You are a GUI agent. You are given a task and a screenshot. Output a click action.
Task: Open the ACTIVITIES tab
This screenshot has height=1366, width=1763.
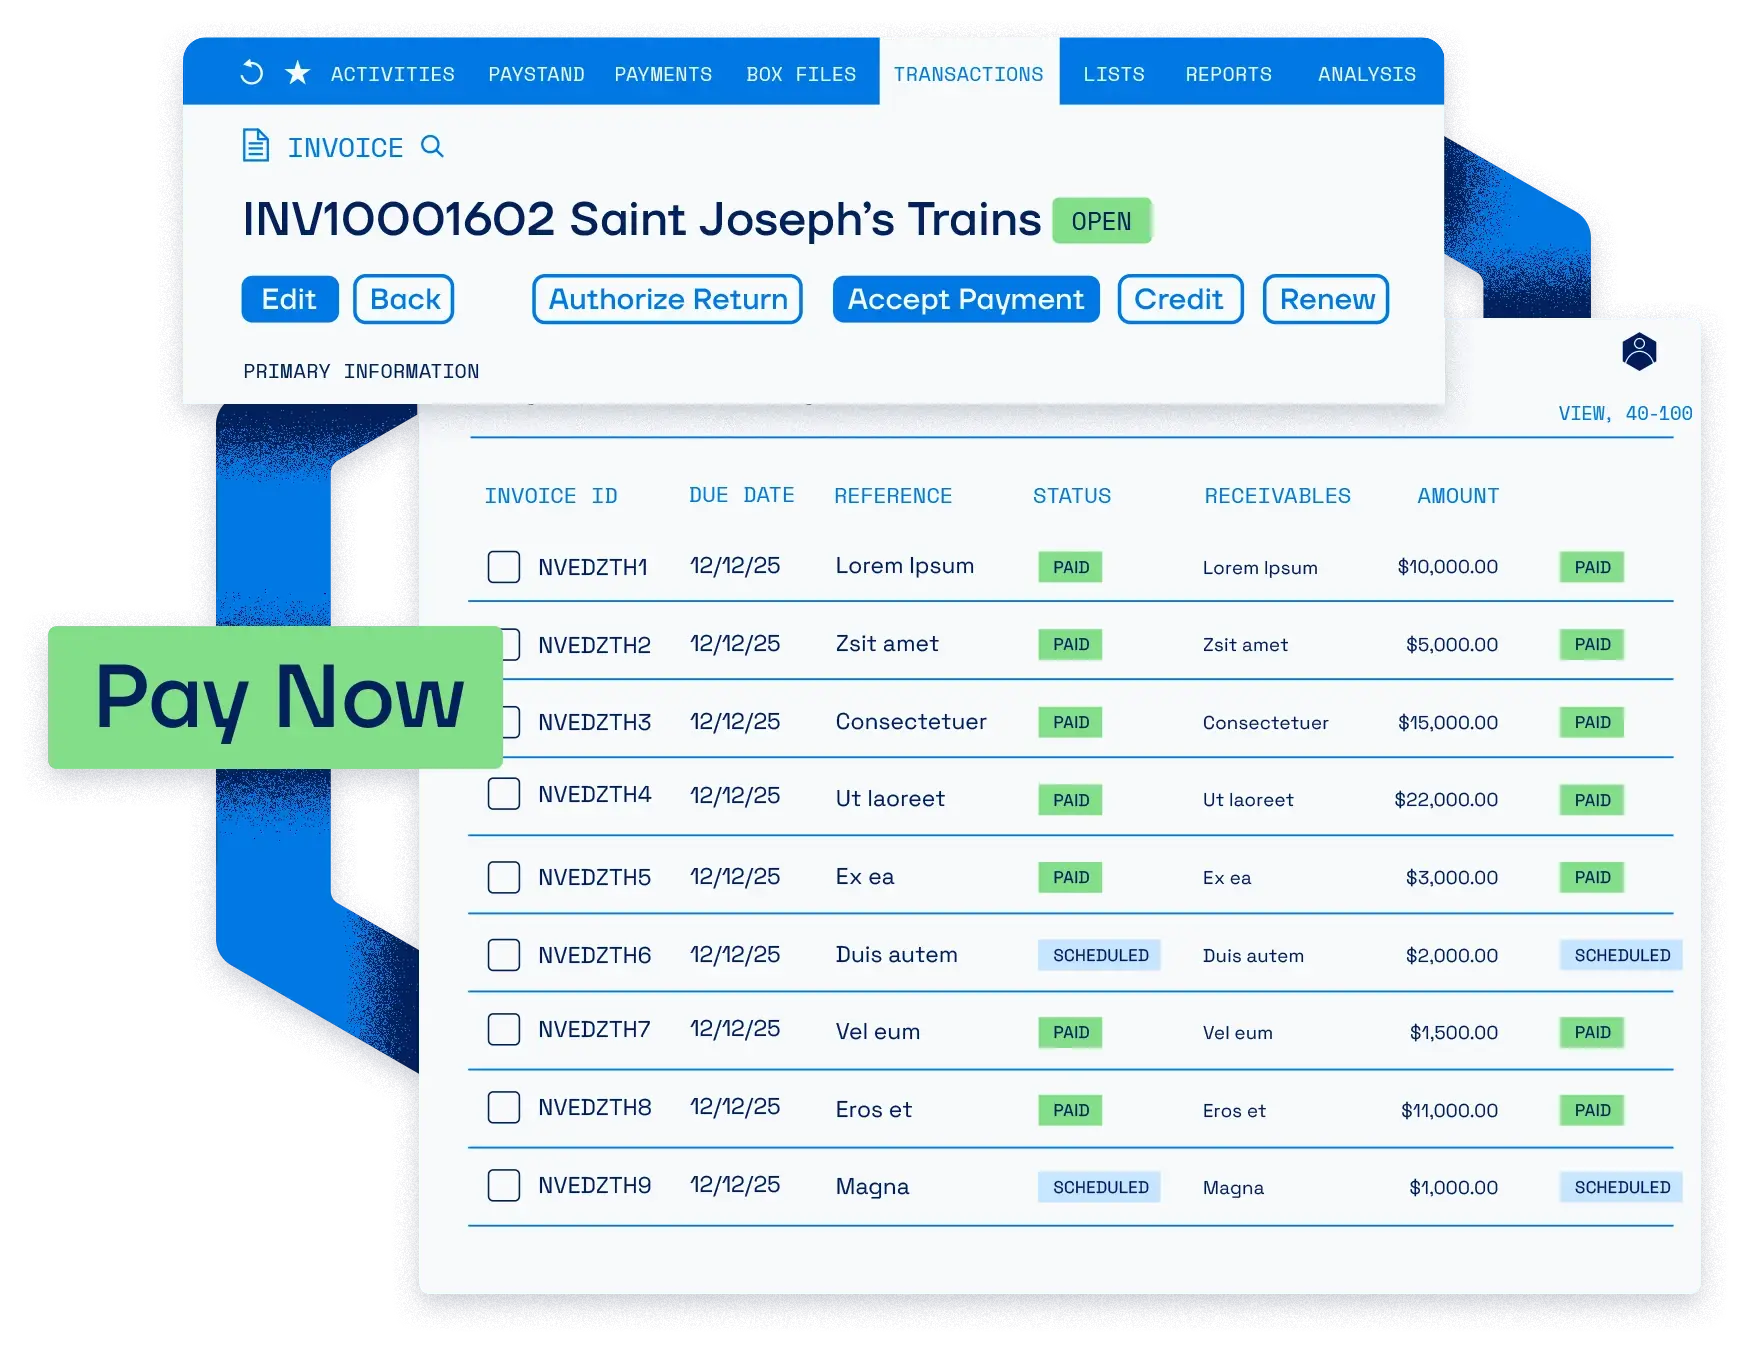click(x=393, y=74)
